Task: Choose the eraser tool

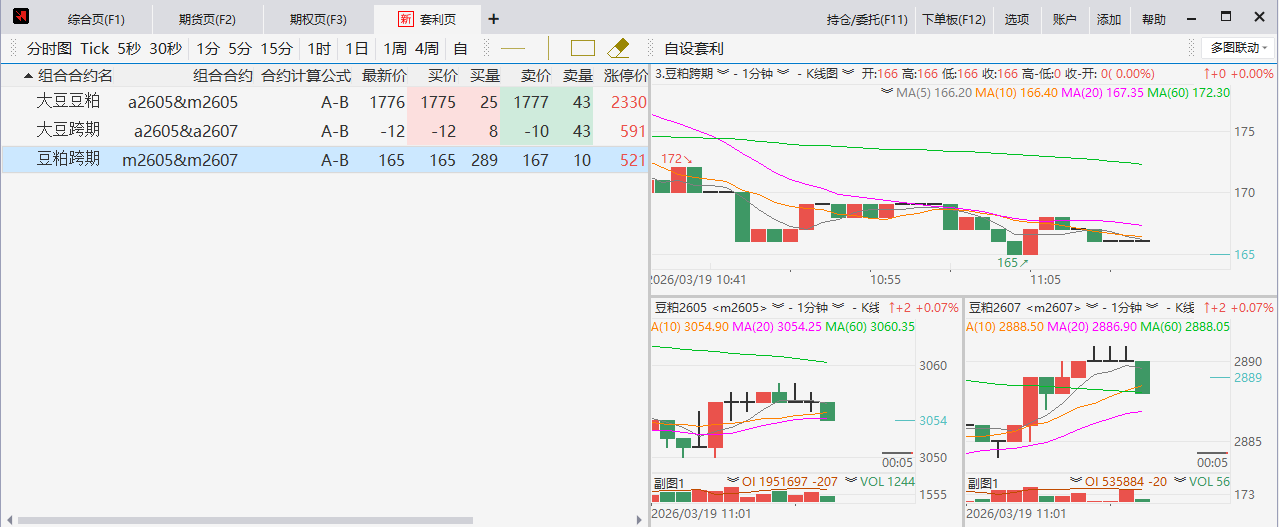Action: coord(618,48)
